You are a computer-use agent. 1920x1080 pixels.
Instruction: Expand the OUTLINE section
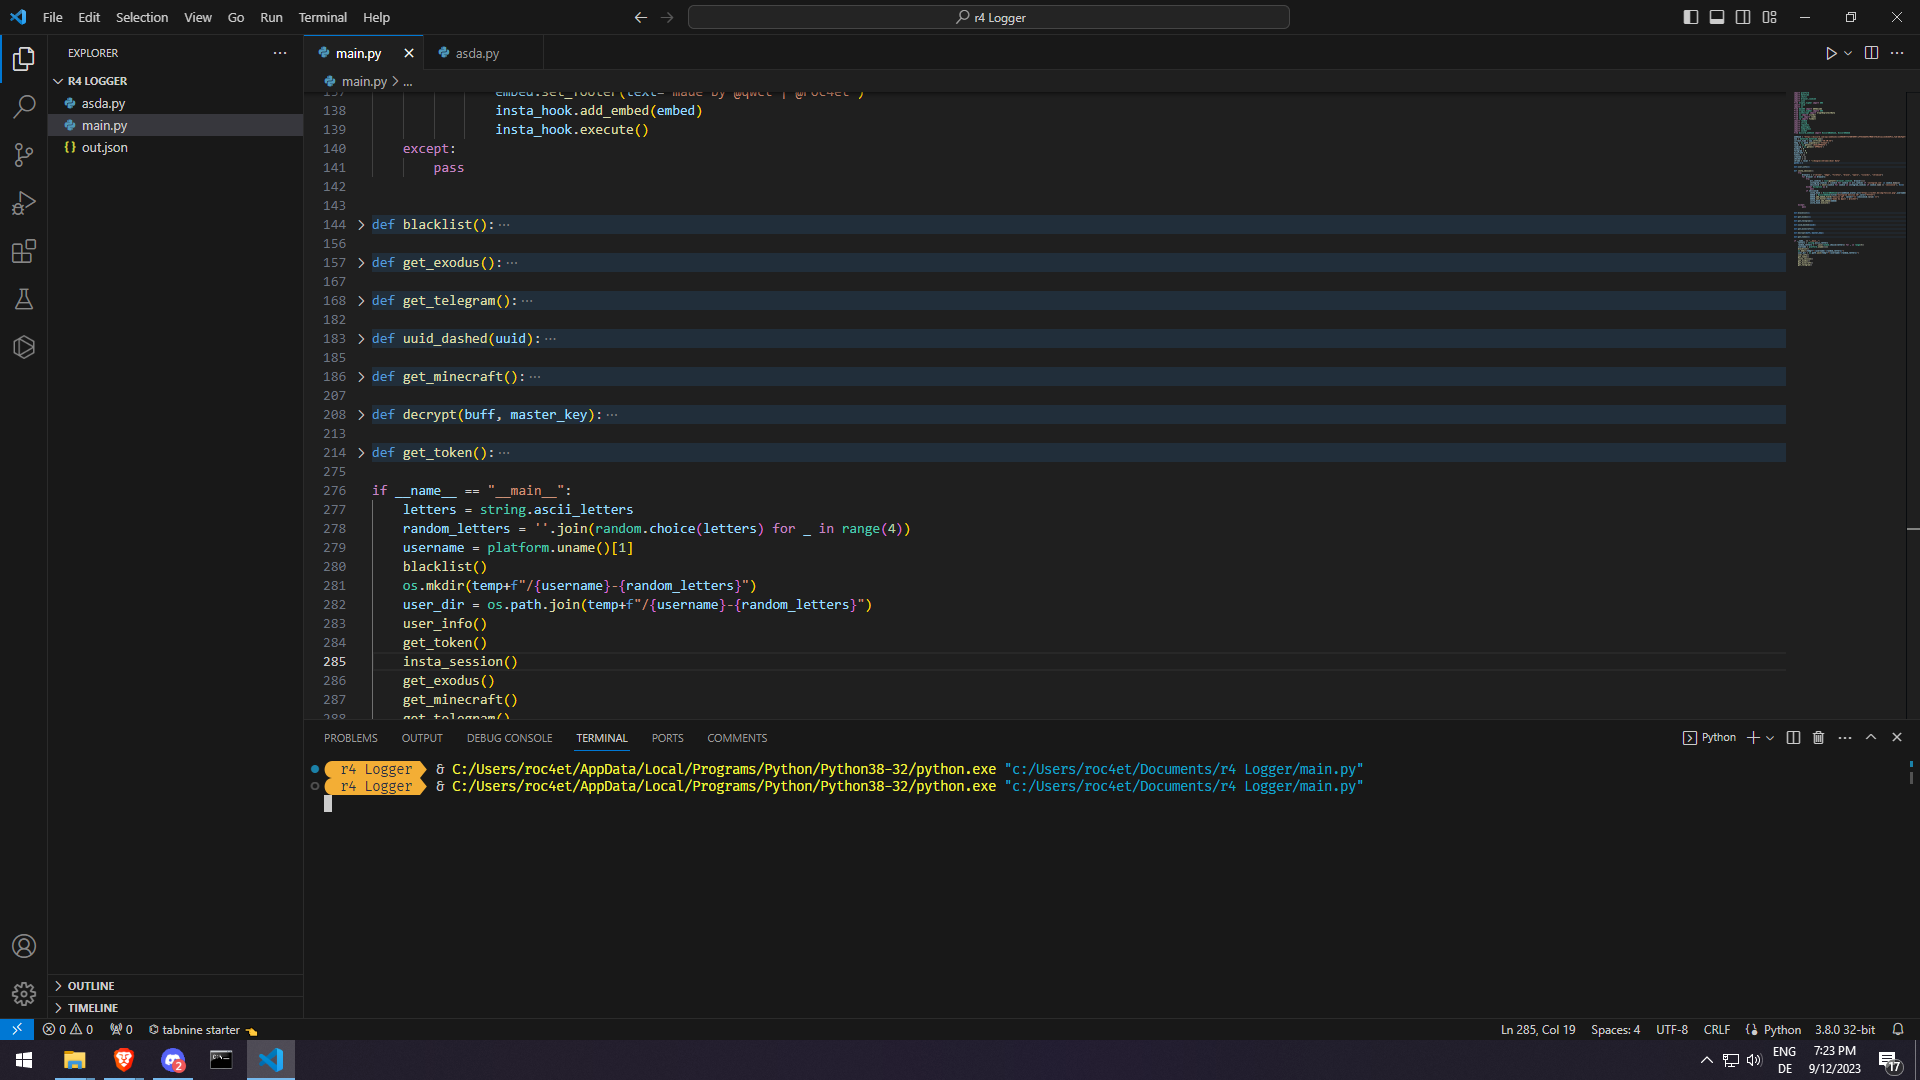91,986
